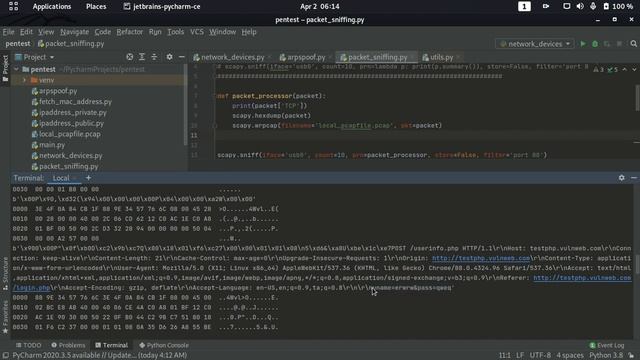Click the packet_sniffing.py breadcrumb
Screen dimensions: 640x360
click(71, 44)
